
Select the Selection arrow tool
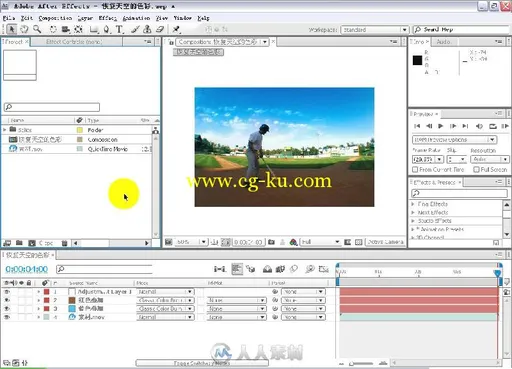pos(12,29)
